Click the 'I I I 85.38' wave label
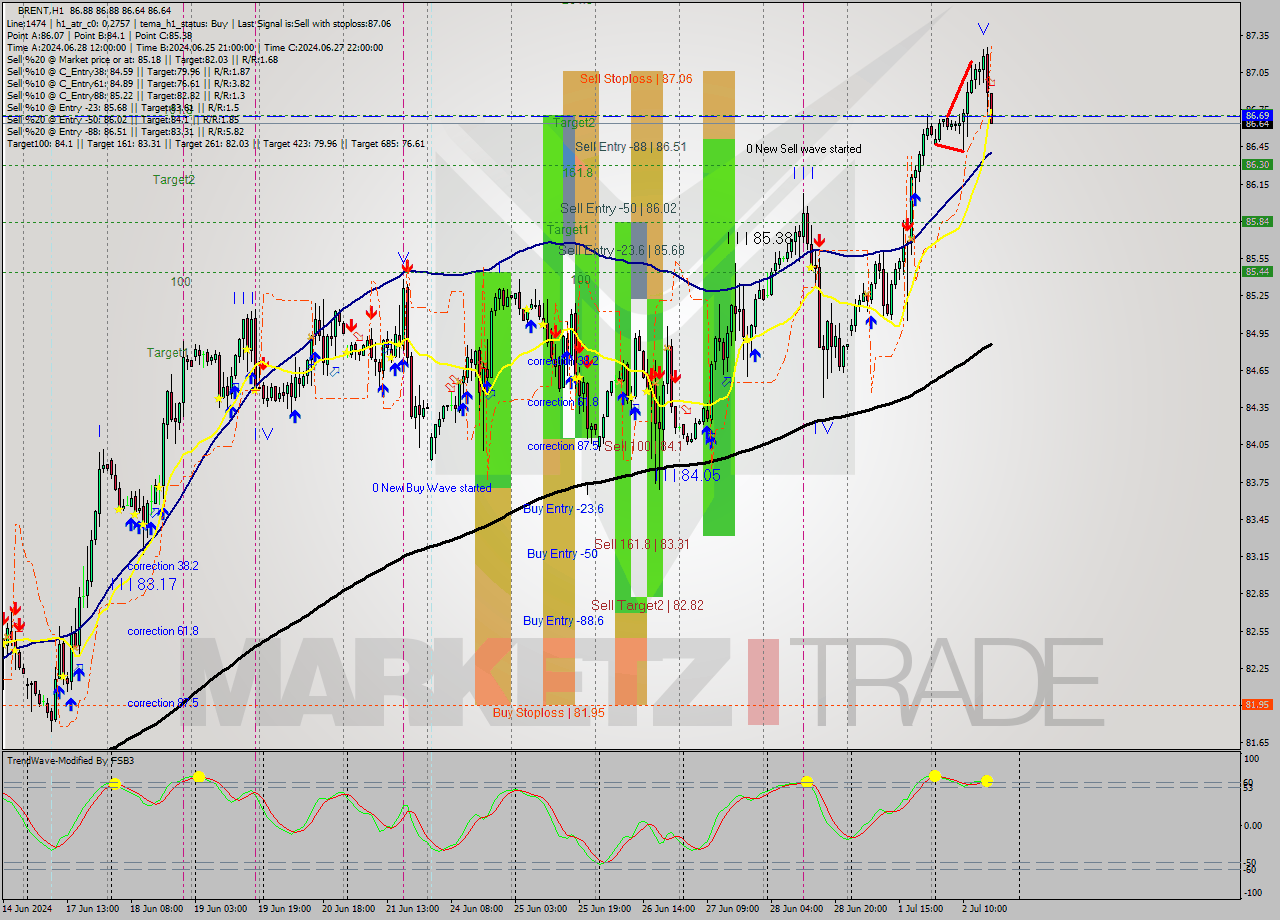 (x=761, y=238)
